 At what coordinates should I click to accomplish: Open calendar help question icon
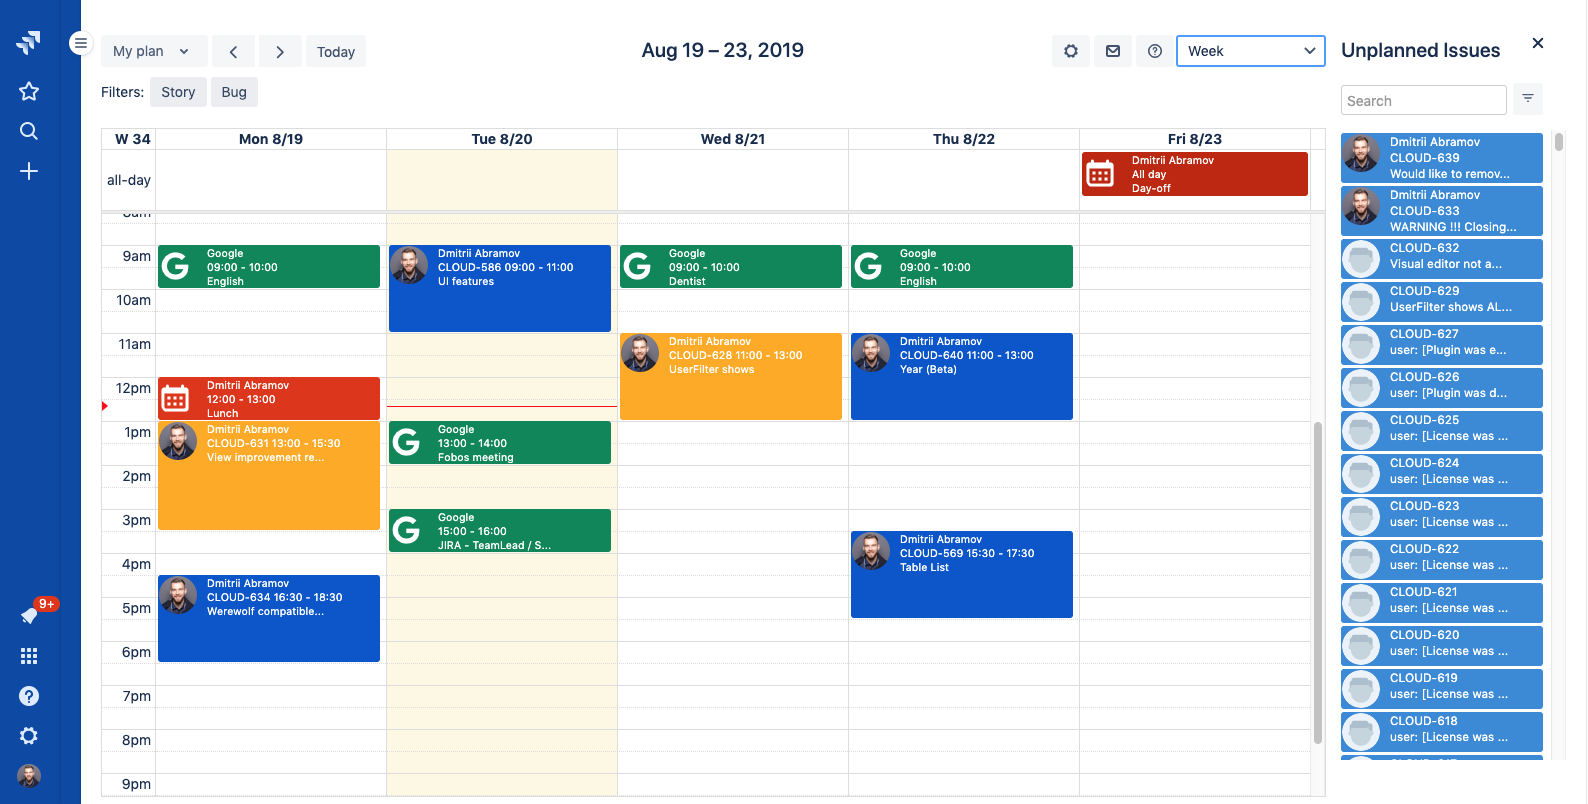point(1155,51)
